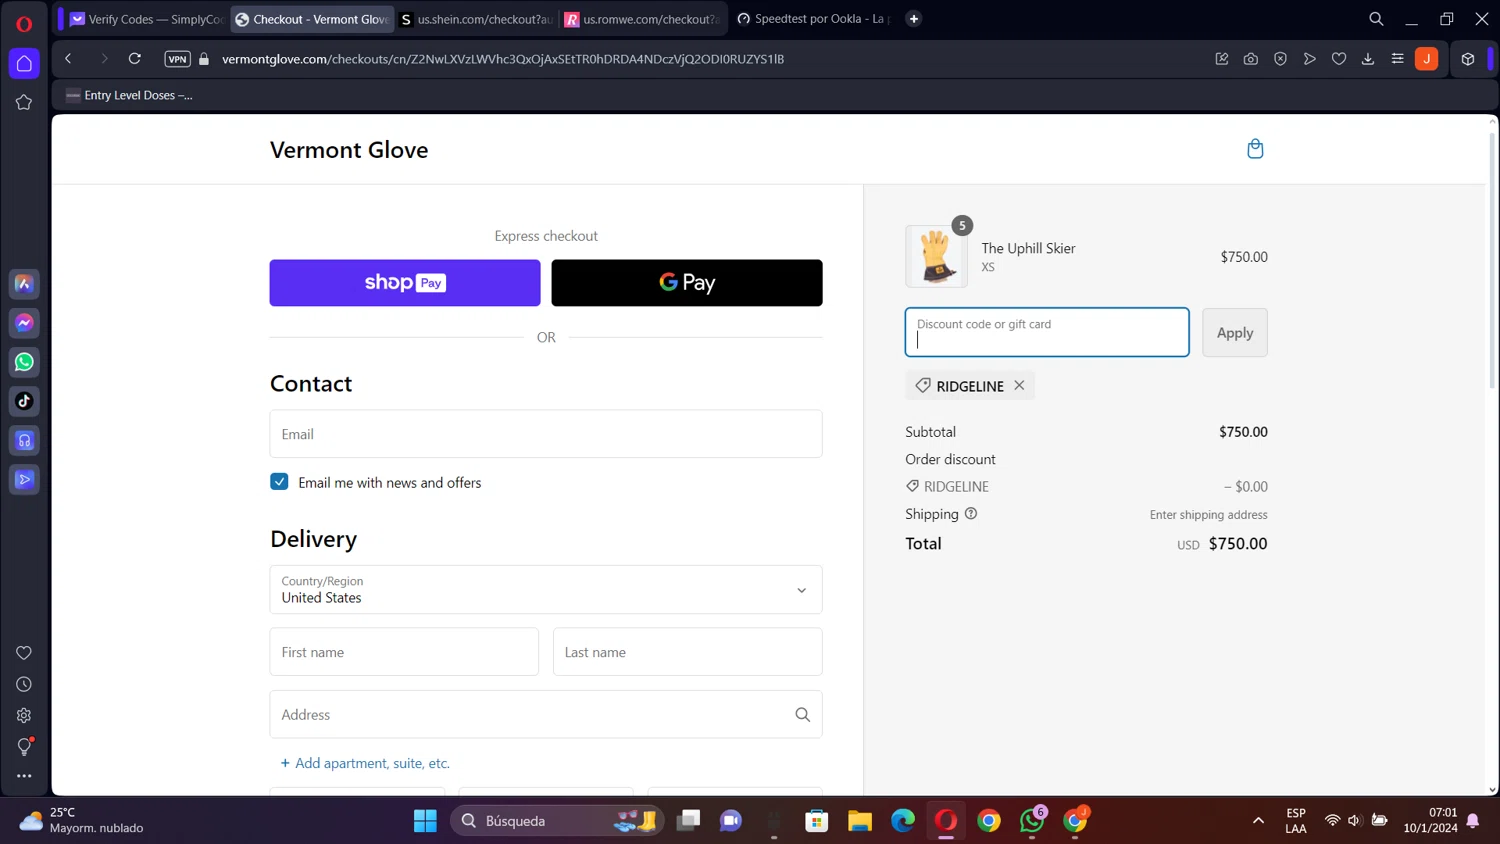The width and height of the screenshot is (1500, 844).
Task: Focus the Last name field
Action: [x=688, y=652]
